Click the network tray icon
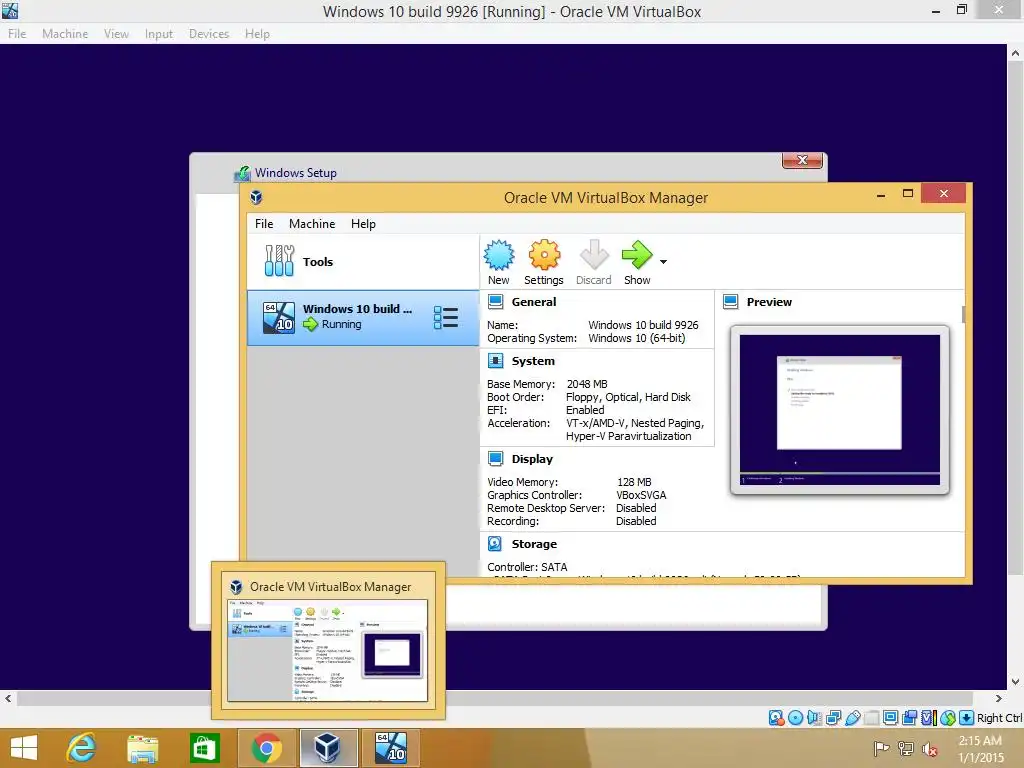This screenshot has height=768, width=1024. 906,748
